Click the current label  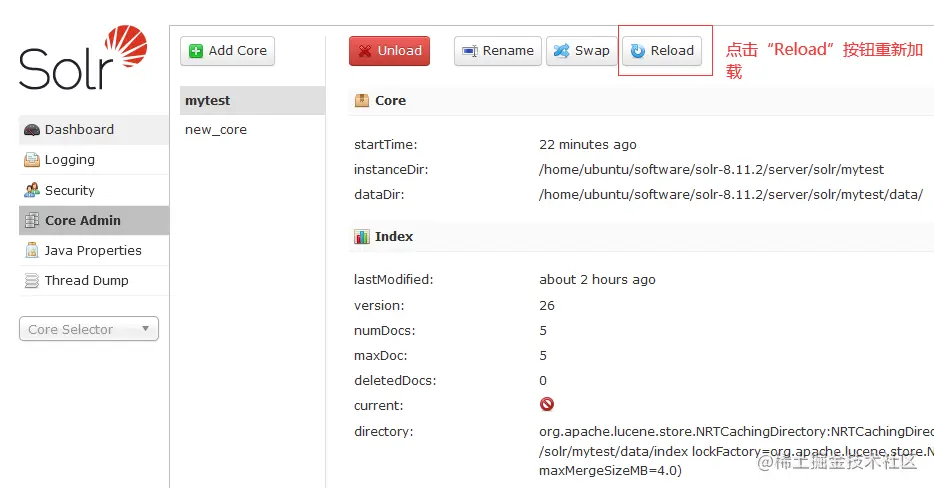378,406
